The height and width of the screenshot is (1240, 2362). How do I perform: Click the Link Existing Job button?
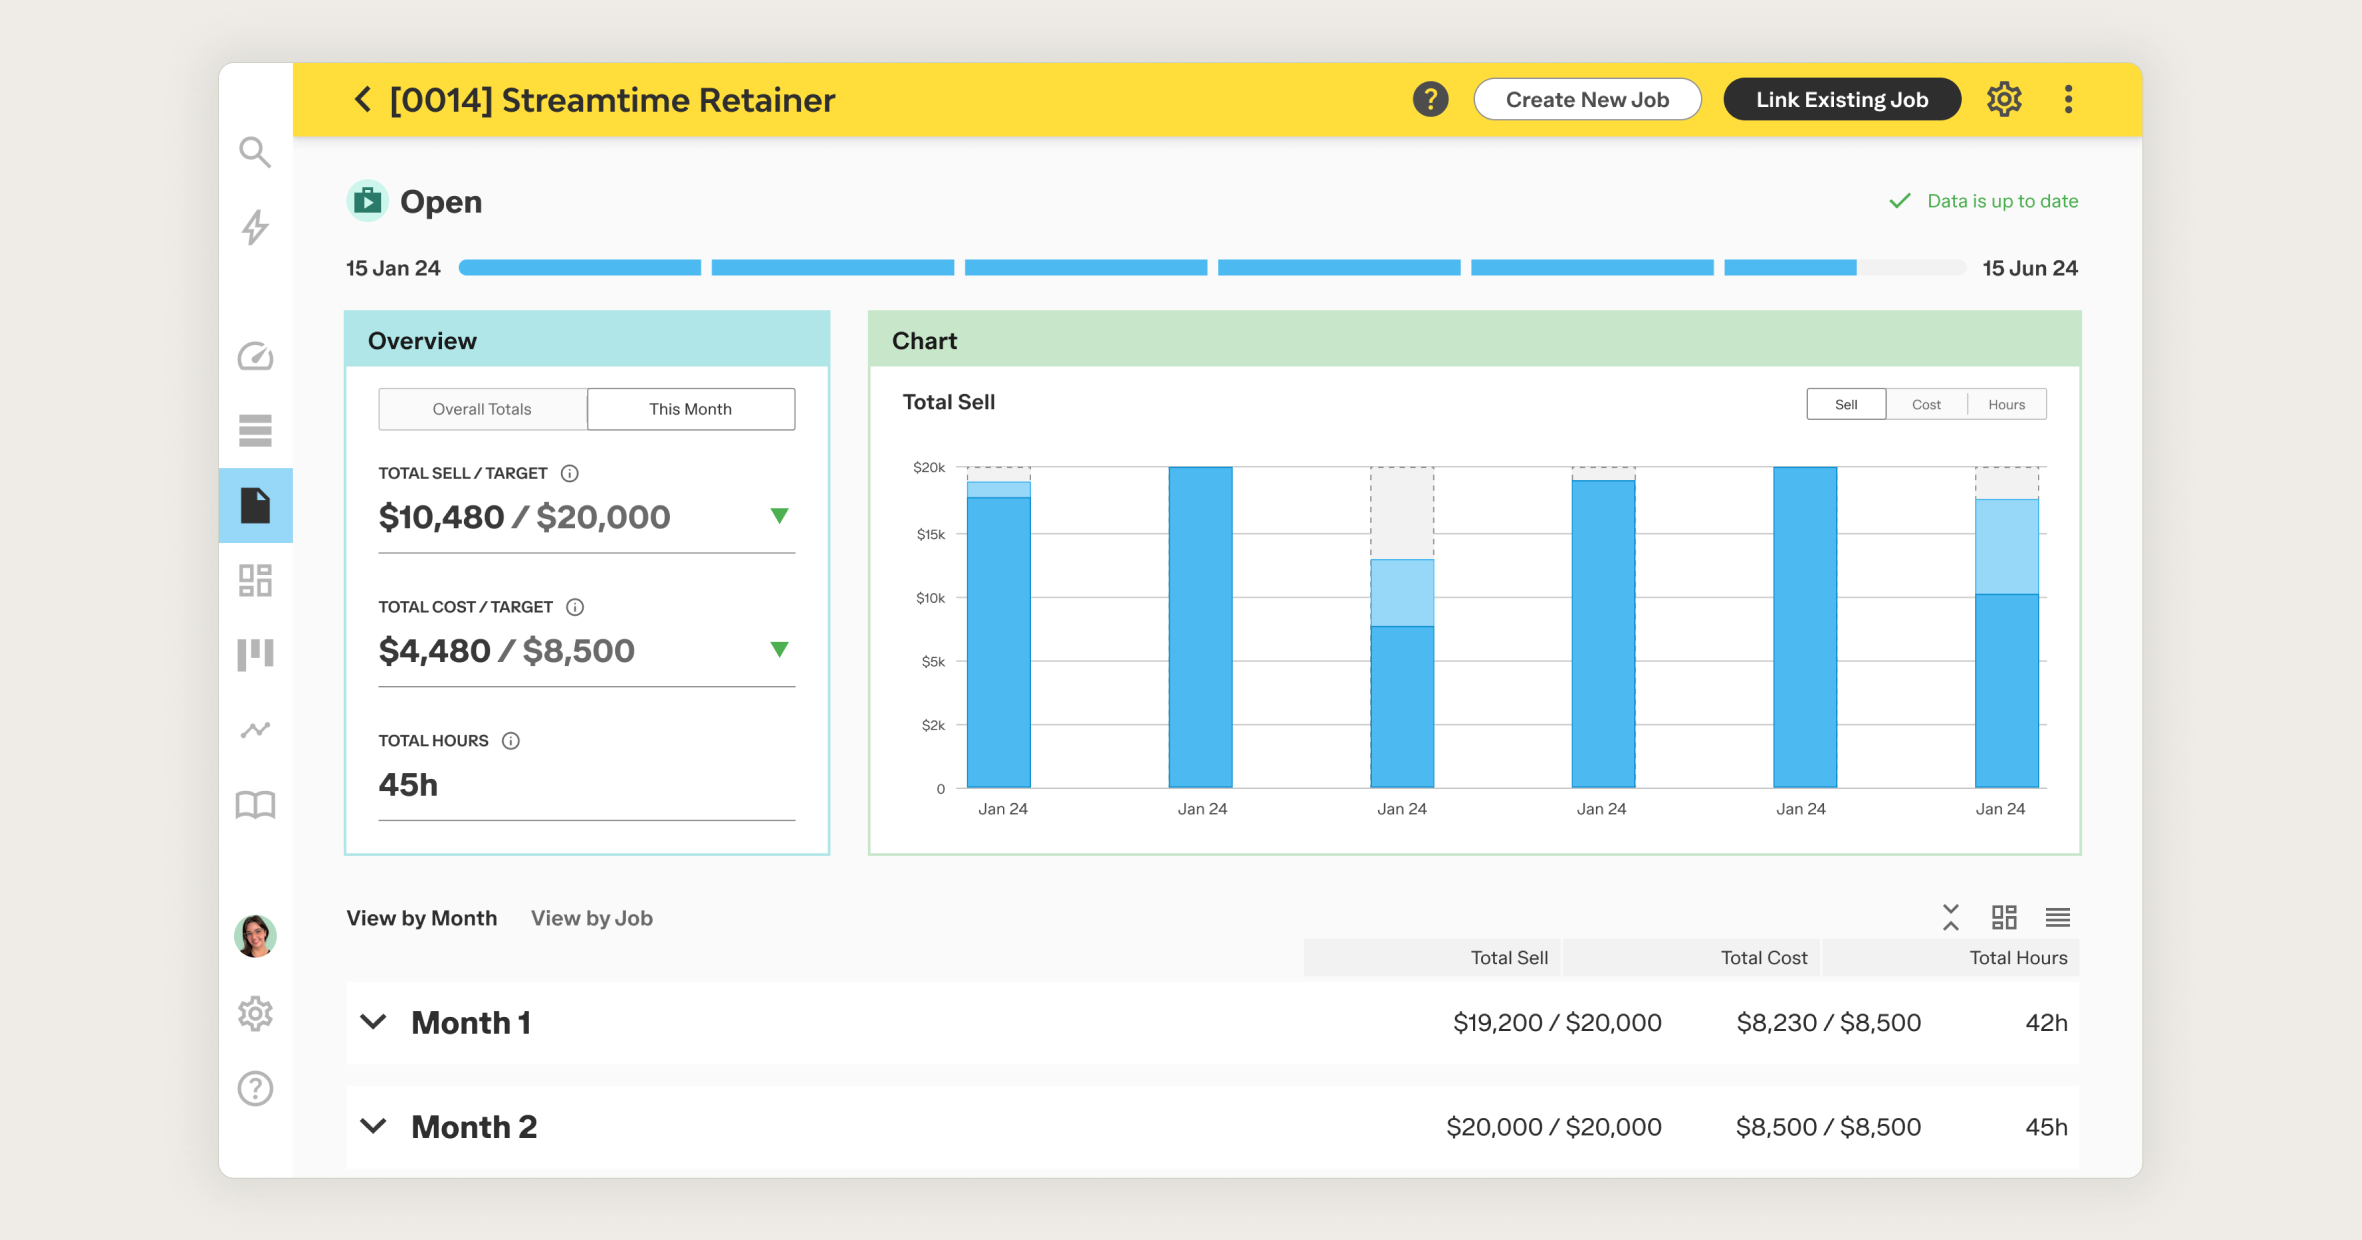point(1841,99)
